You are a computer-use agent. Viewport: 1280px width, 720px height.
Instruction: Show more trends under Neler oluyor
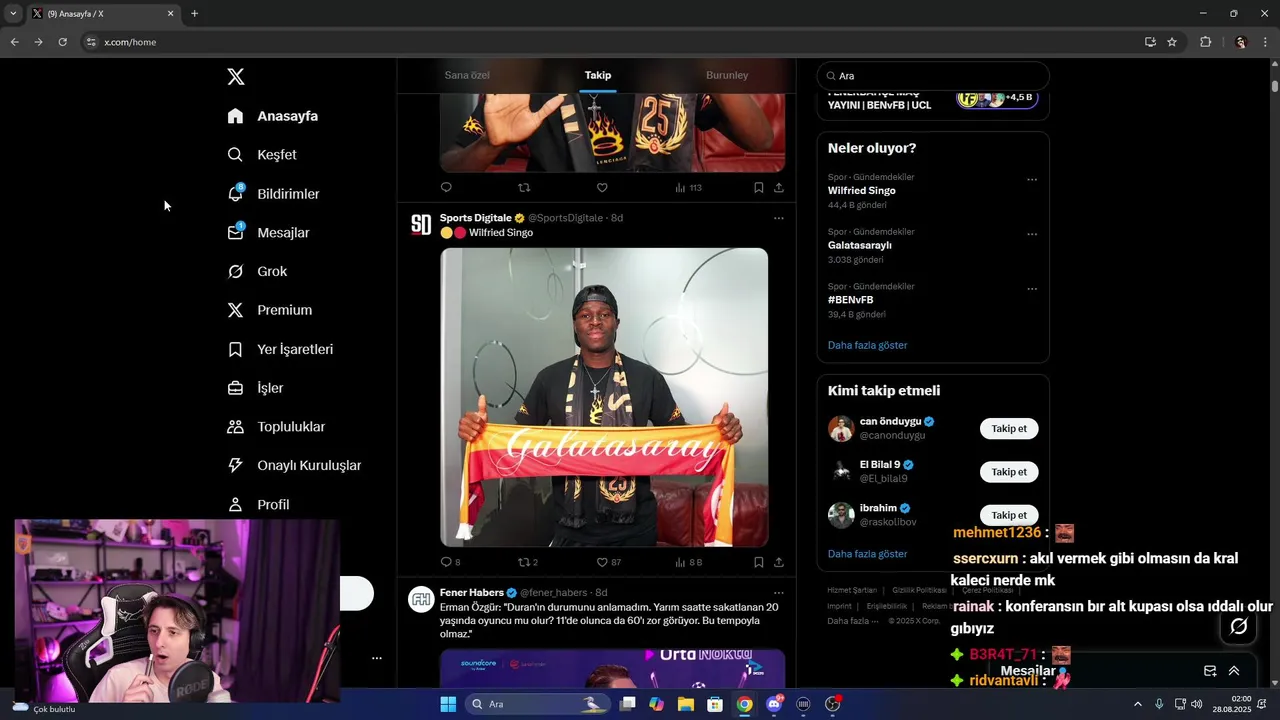point(867,345)
